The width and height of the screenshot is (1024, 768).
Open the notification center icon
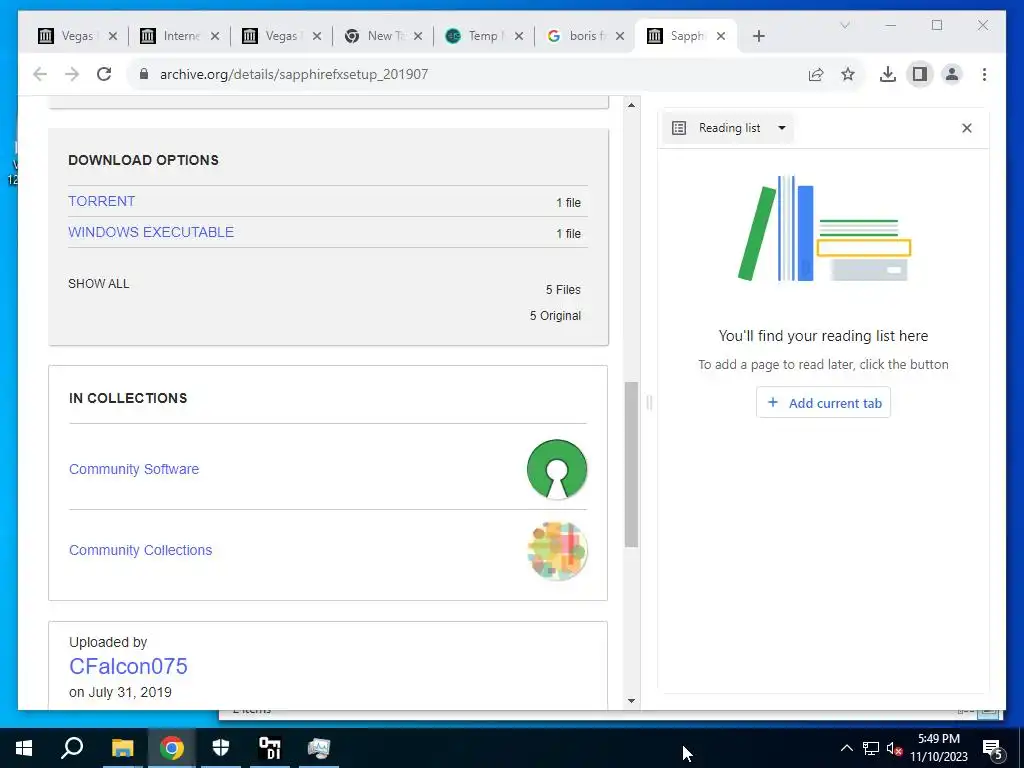point(993,749)
